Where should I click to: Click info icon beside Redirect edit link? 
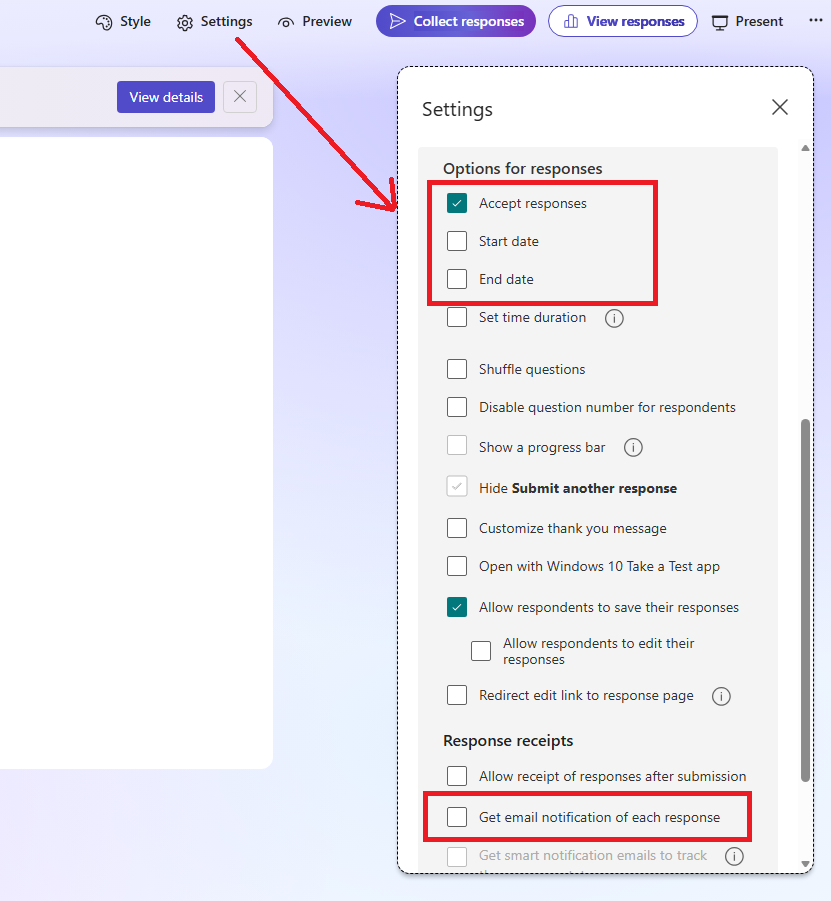click(721, 696)
